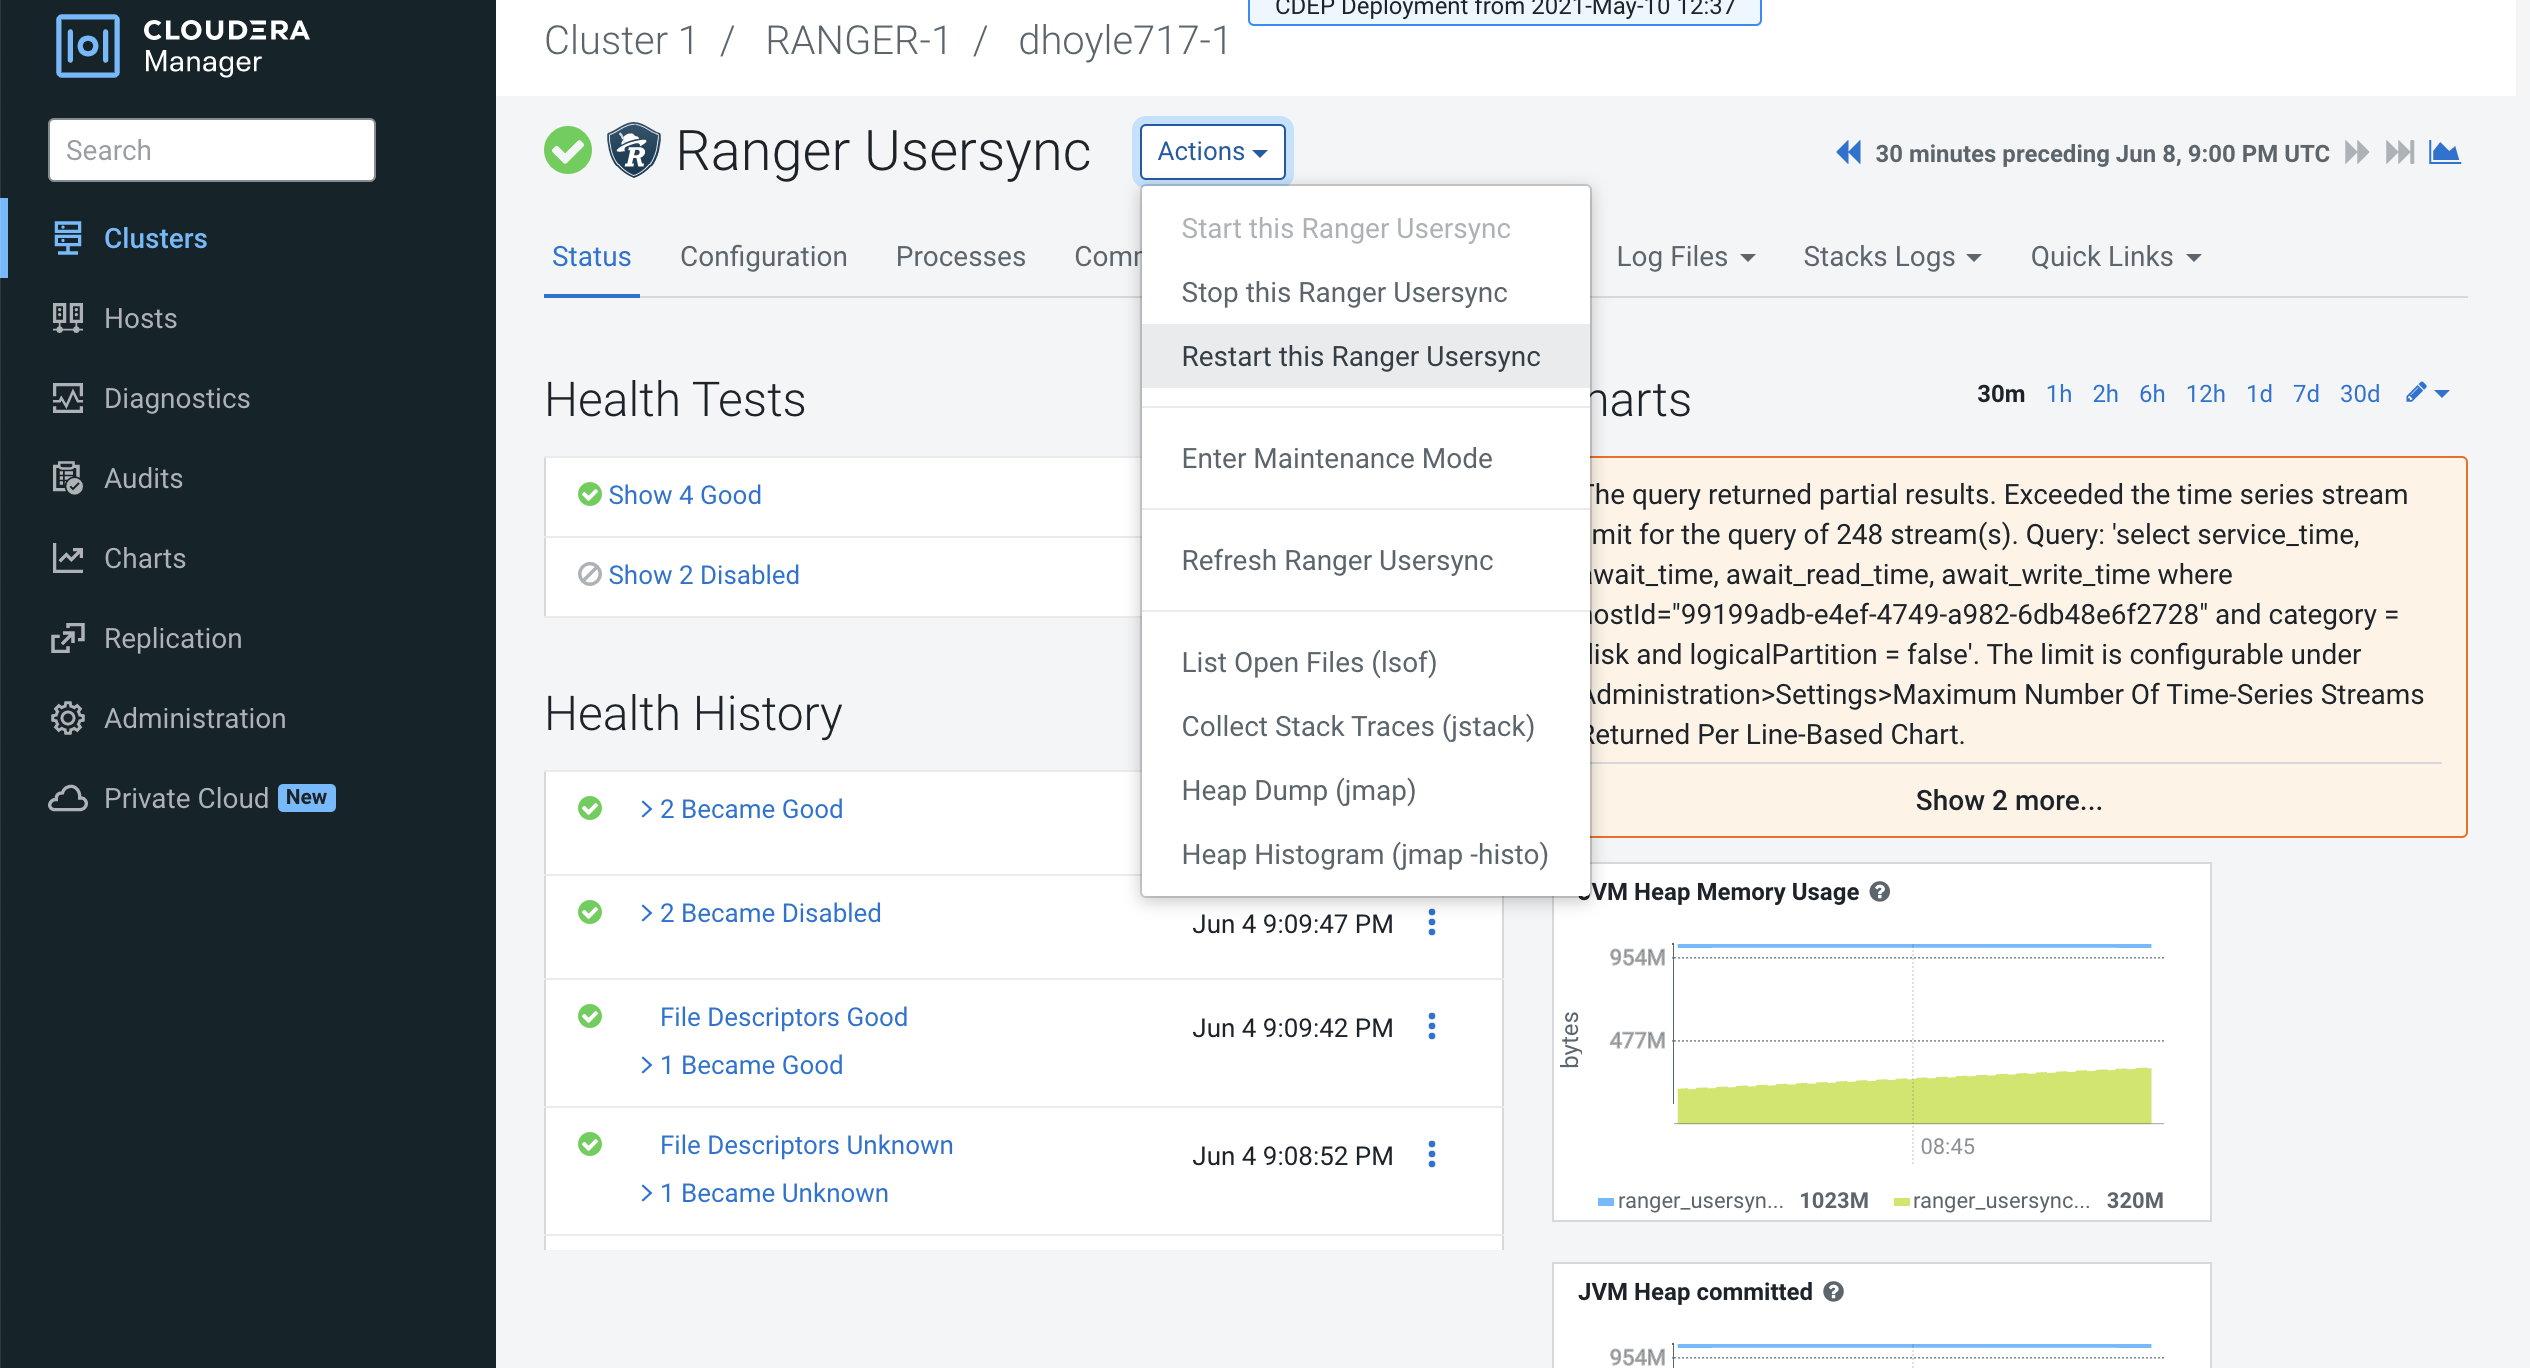Switch to the Configuration tab
This screenshot has height=1368, width=2530.
763,257
